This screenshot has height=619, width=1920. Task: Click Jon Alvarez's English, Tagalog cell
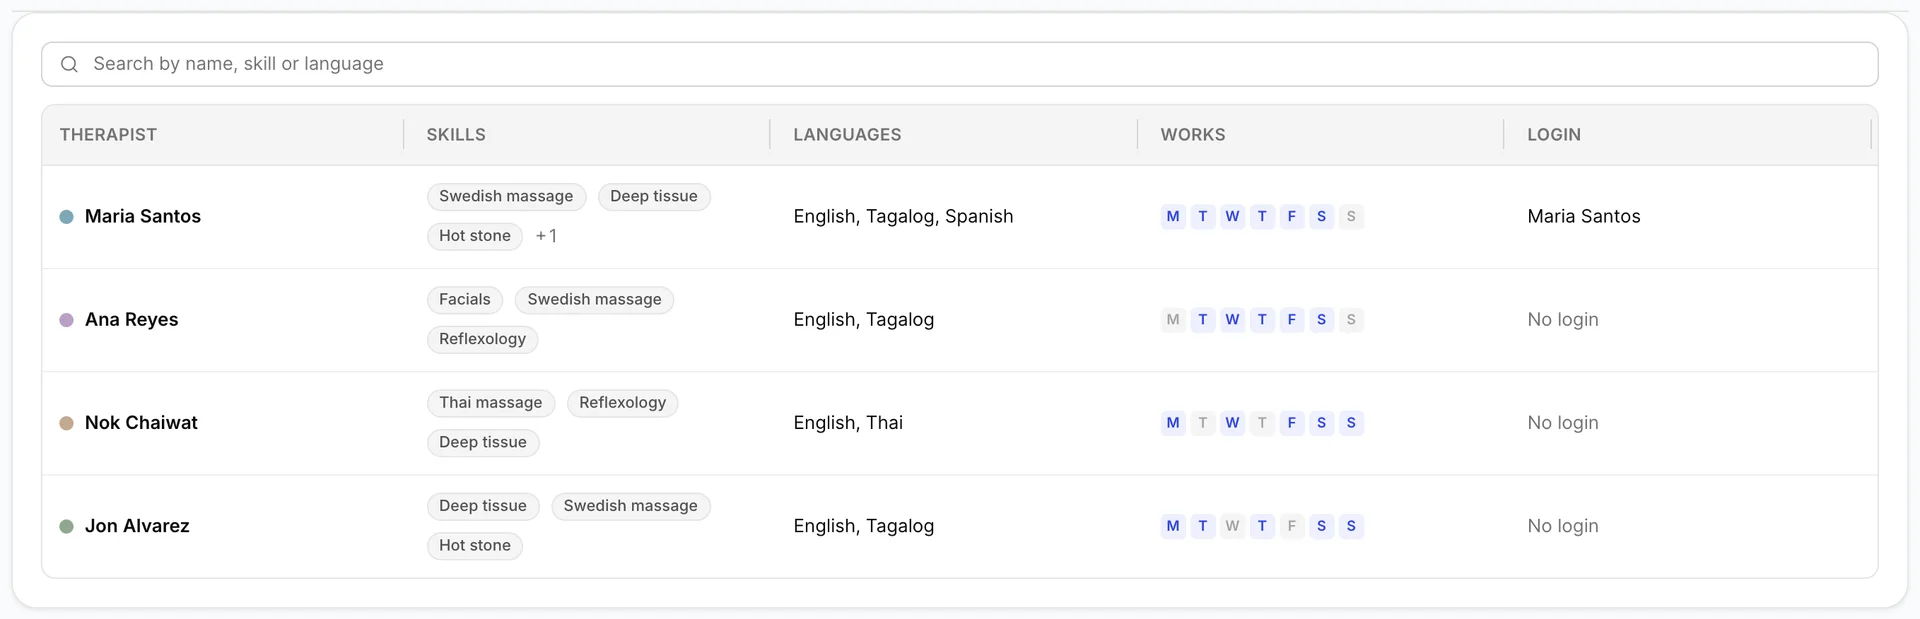pos(864,526)
